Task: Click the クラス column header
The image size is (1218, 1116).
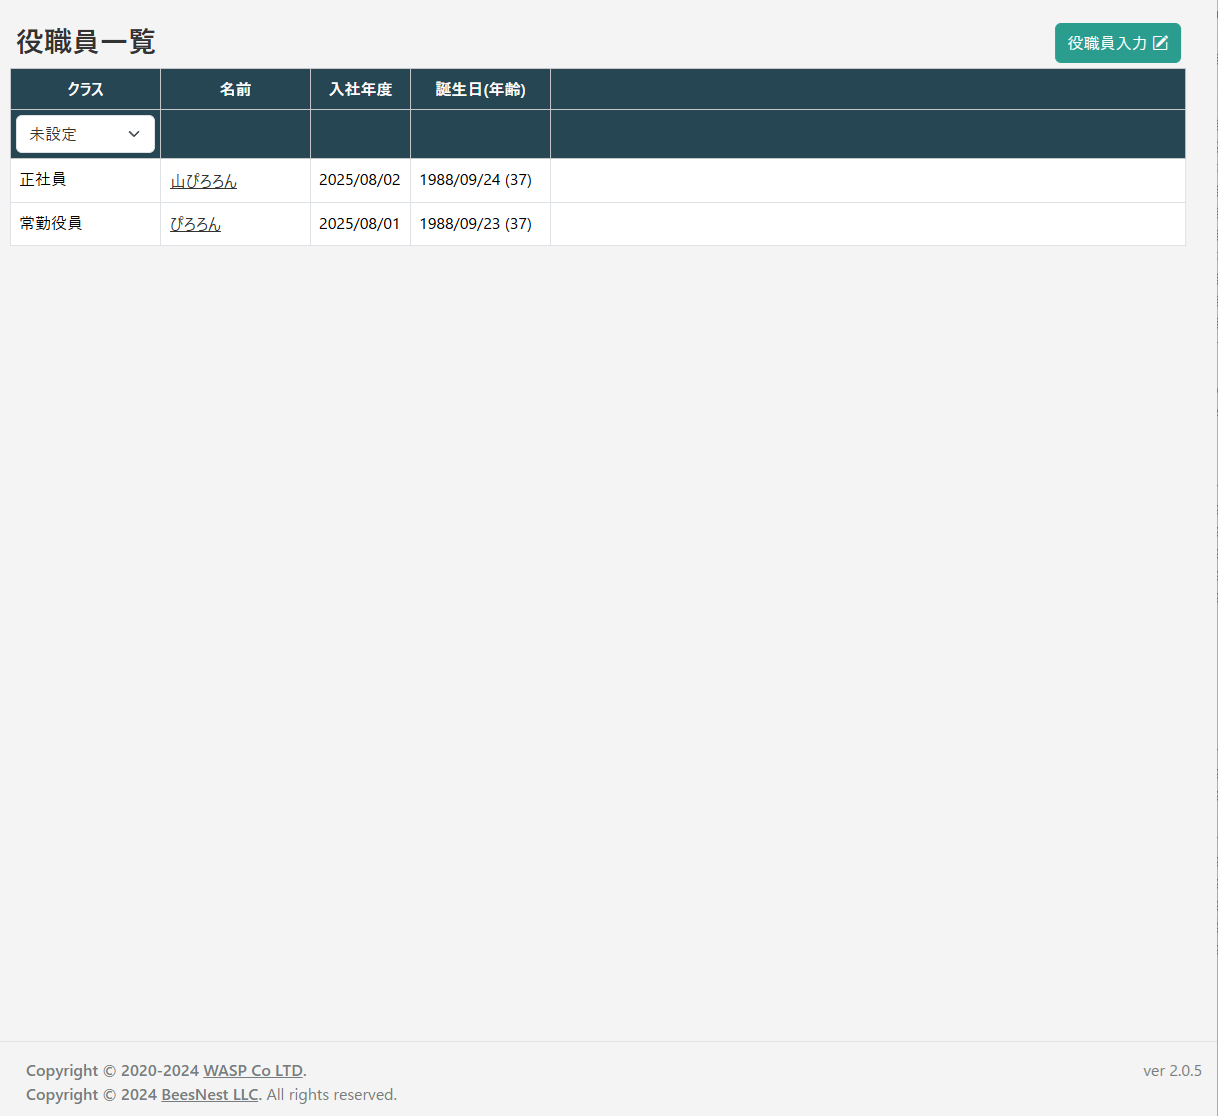Action: tap(85, 89)
